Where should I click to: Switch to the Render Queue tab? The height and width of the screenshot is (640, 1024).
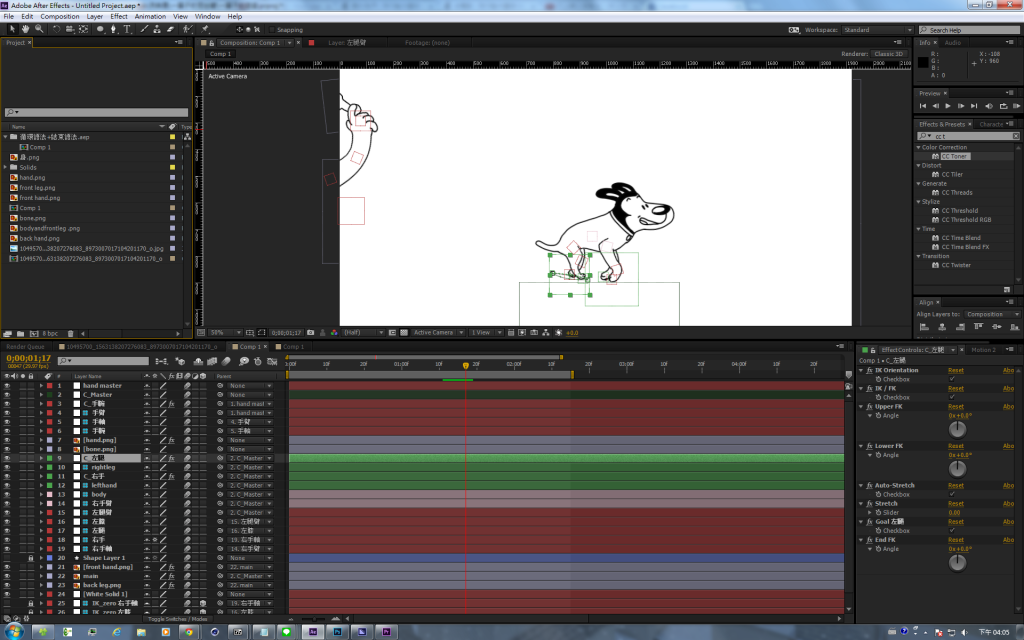tap(26, 347)
